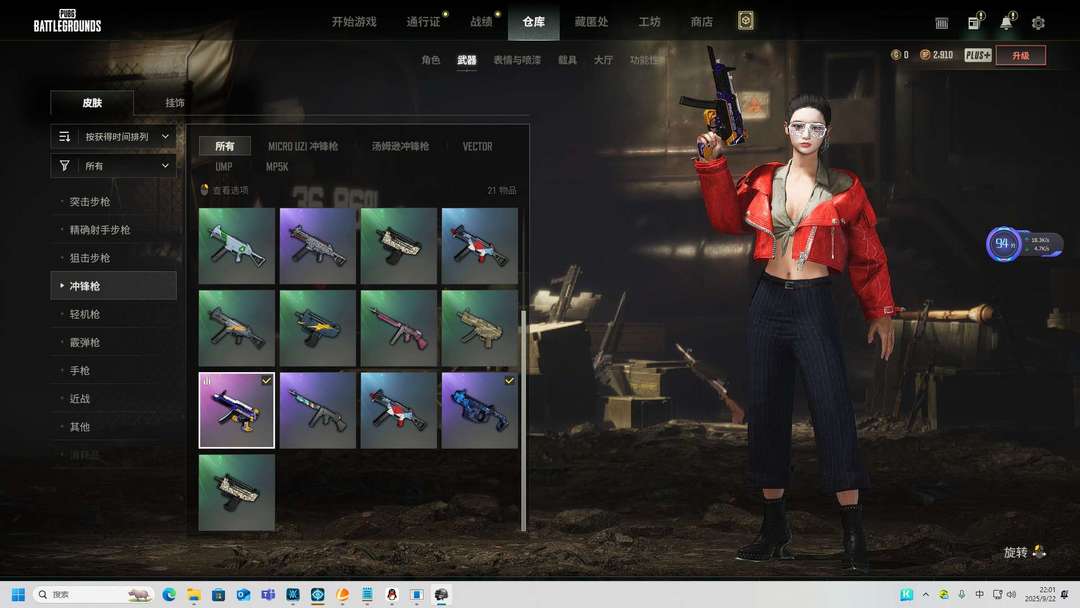Screen dimensions: 1080x608
Task: Filter skins by VECTOR
Action: click(x=477, y=147)
